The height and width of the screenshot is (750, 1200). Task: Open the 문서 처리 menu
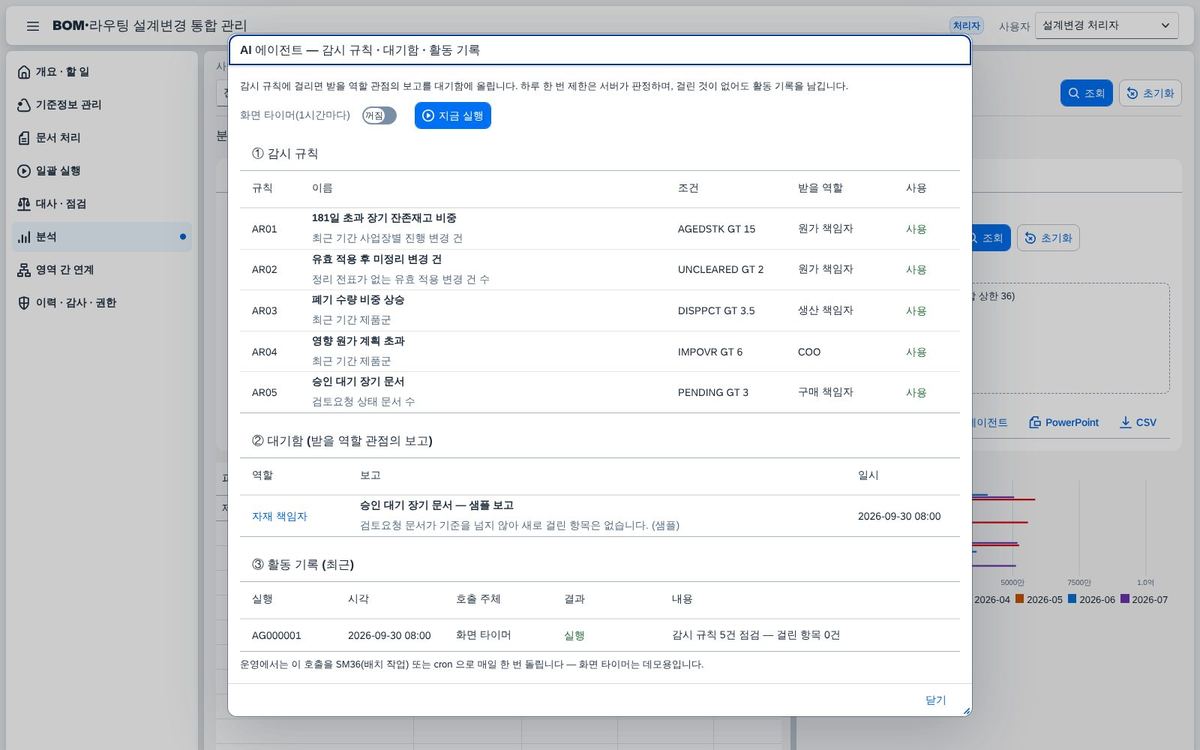coord(102,138)
